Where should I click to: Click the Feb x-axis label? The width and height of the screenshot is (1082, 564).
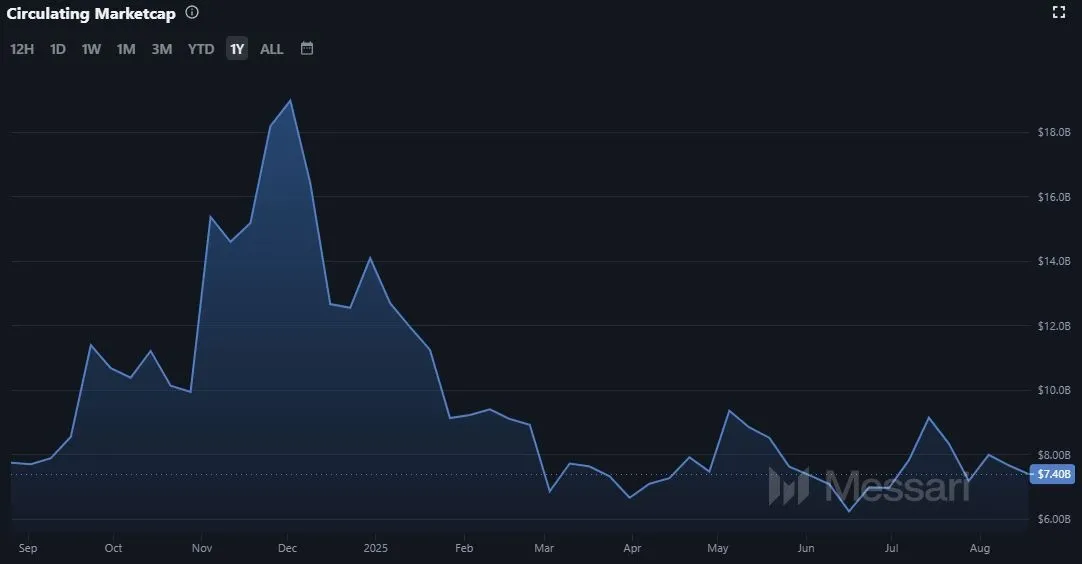pyautogui.click(x=464, y=548)
